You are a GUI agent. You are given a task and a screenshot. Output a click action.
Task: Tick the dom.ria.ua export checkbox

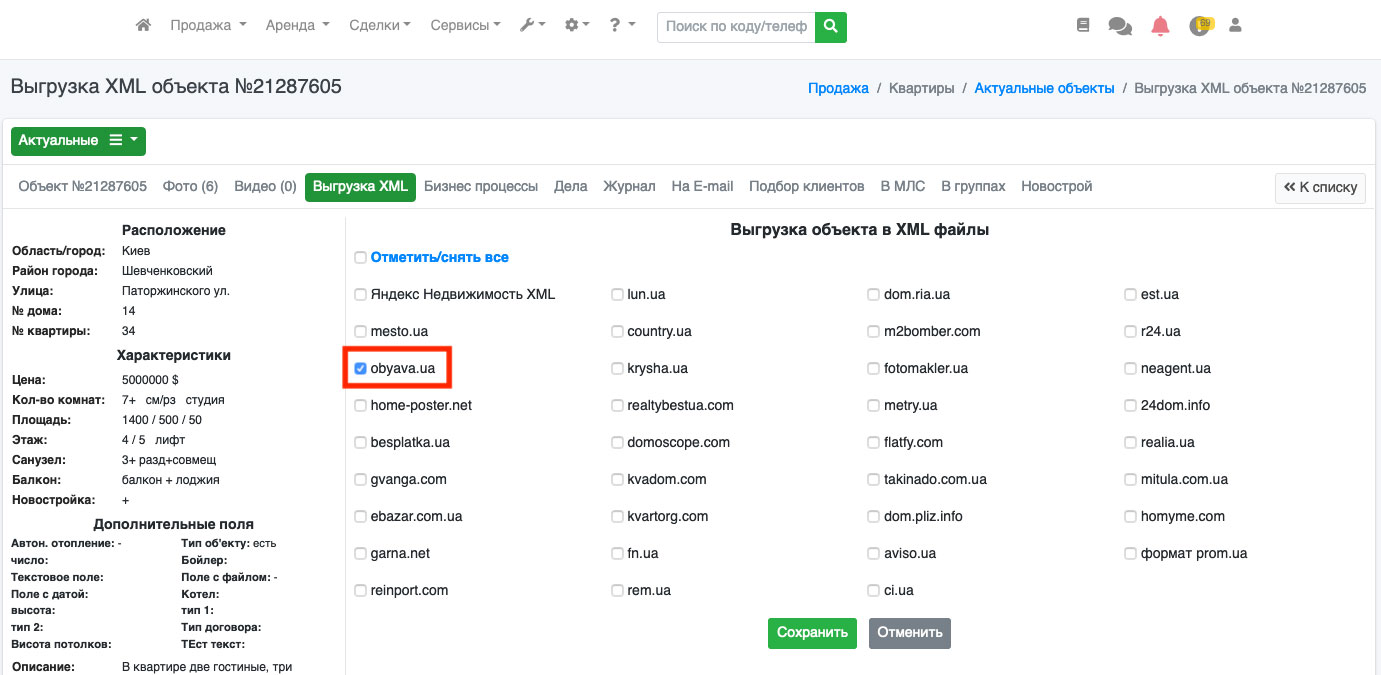coord(874,294)
